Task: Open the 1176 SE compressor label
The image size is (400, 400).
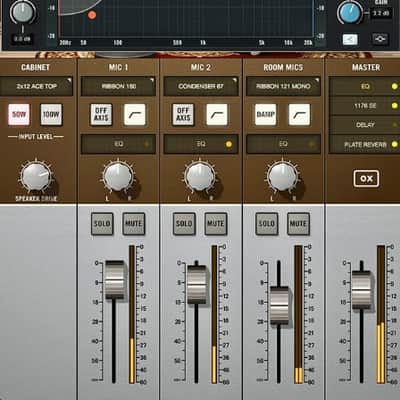Action: (x=365, y=106)
